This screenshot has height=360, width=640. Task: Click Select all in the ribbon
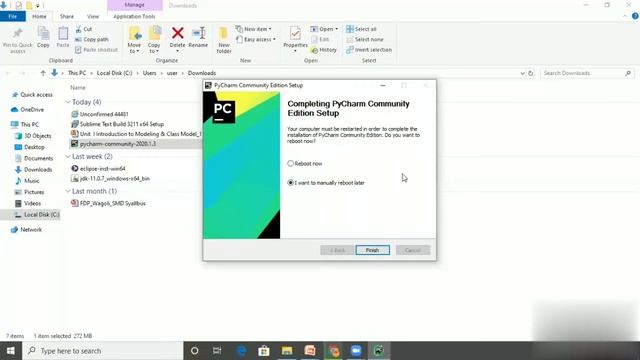point(361,29)
